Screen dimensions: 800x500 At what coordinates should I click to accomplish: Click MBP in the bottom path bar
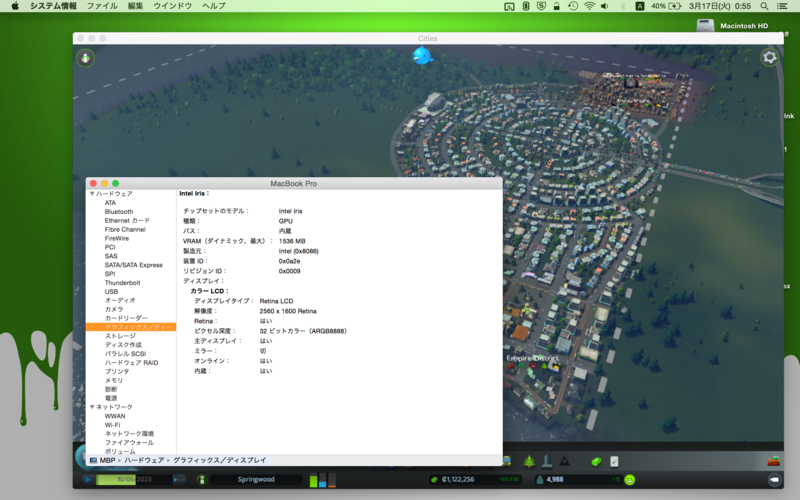click(107, 460)
